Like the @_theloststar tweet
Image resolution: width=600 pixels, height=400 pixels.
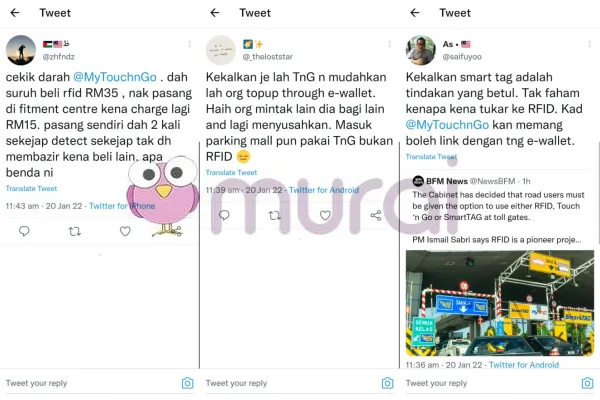pos(325,215)
